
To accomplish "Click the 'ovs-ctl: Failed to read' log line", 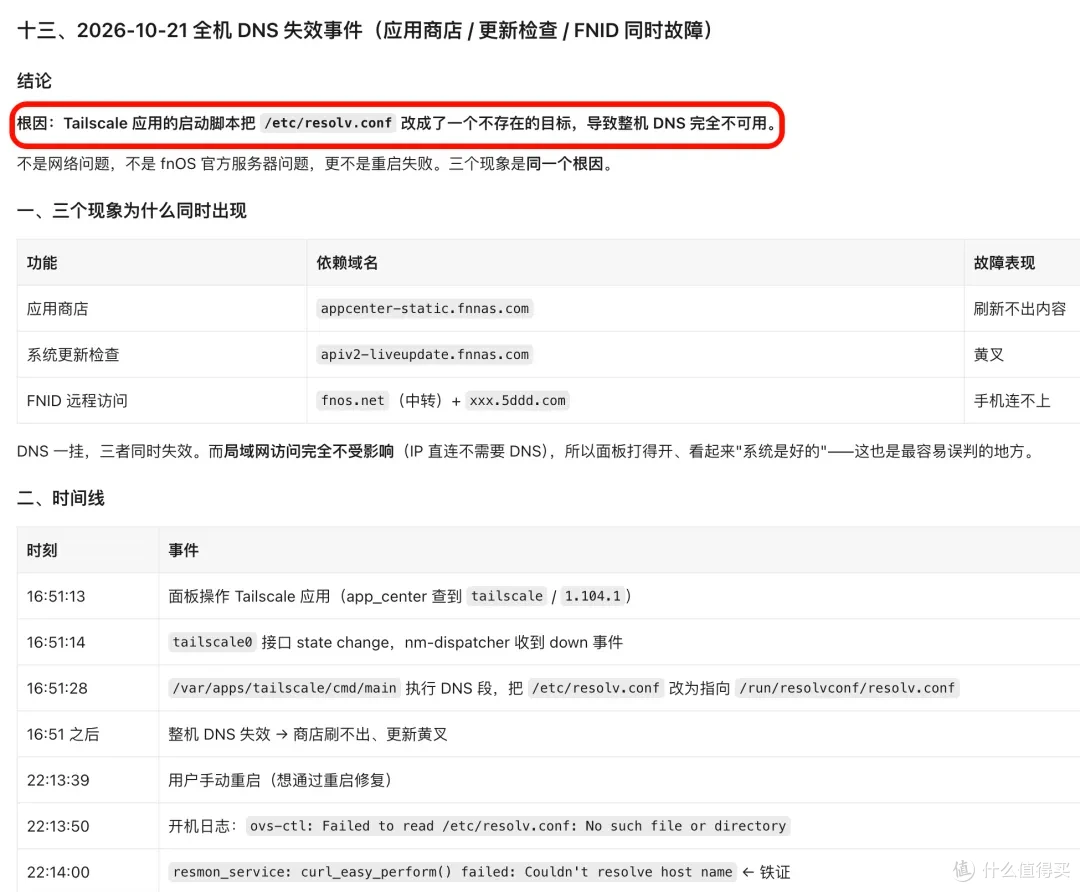I will point(518,827).
